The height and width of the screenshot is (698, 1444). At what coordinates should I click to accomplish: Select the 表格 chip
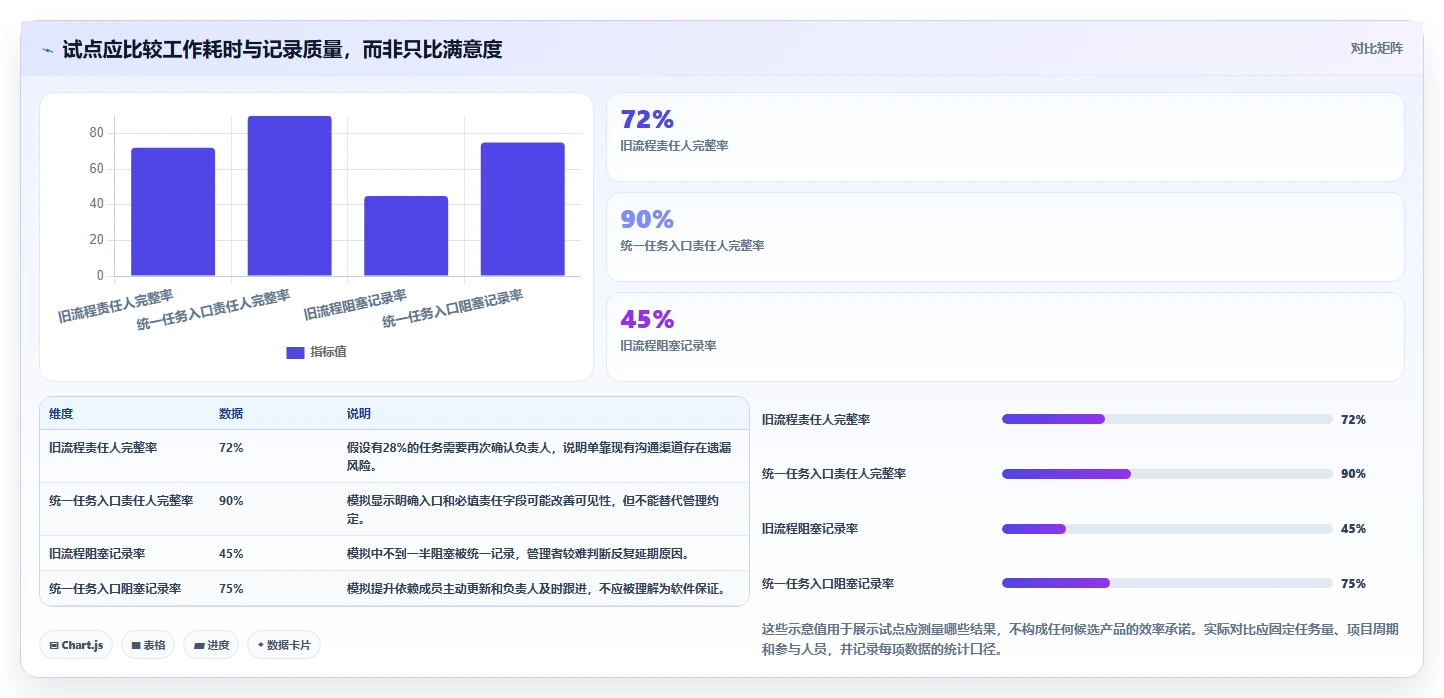coord(148,645)
